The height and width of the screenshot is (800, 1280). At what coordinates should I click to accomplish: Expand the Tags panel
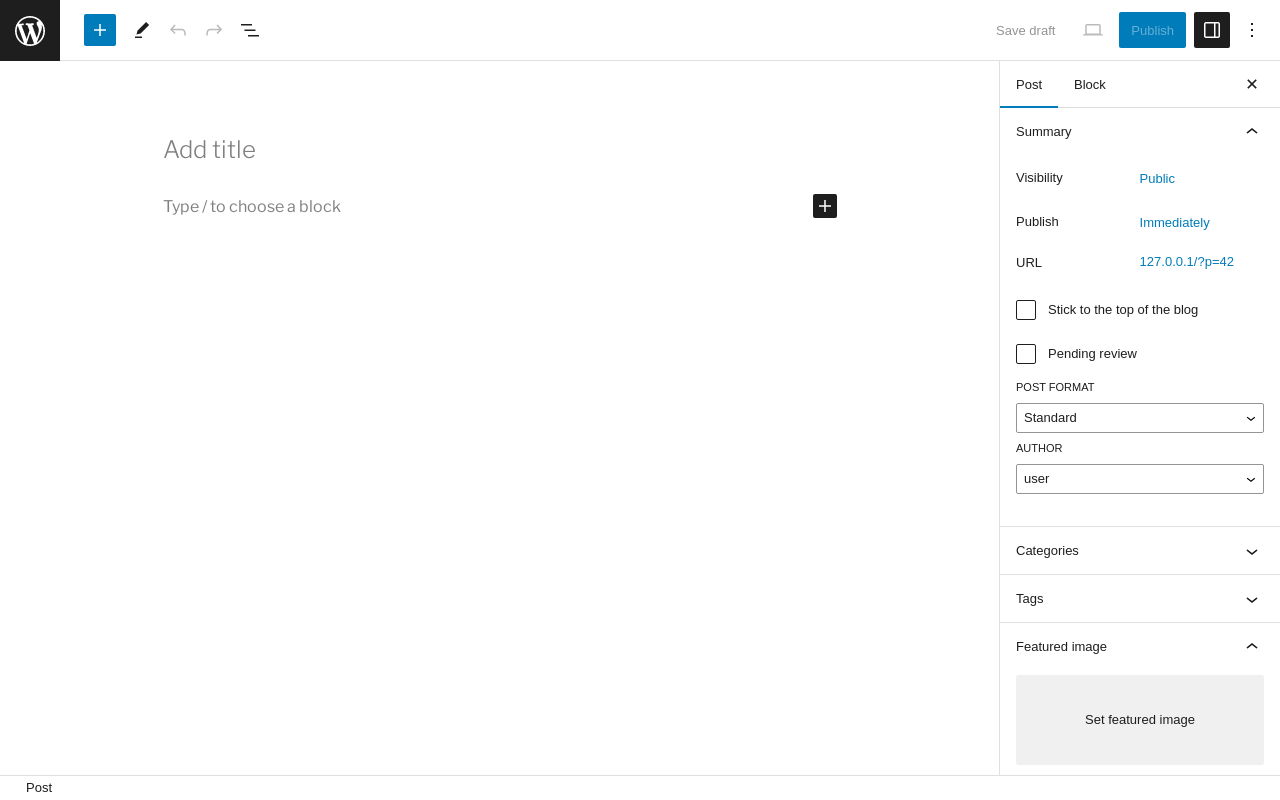pyautogui.click(x=1140, y=599)
